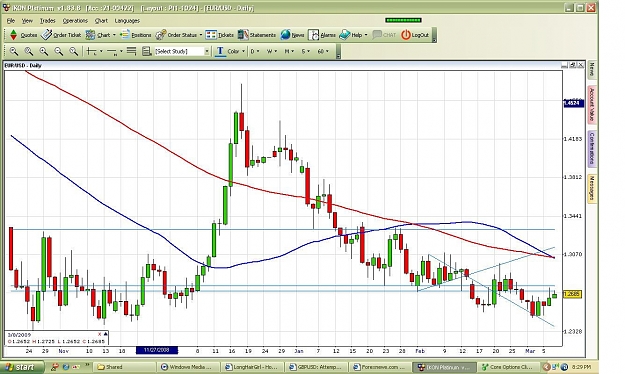625x374 pixels.
Task: Select the trend line drawing tool
Action: 112,51
